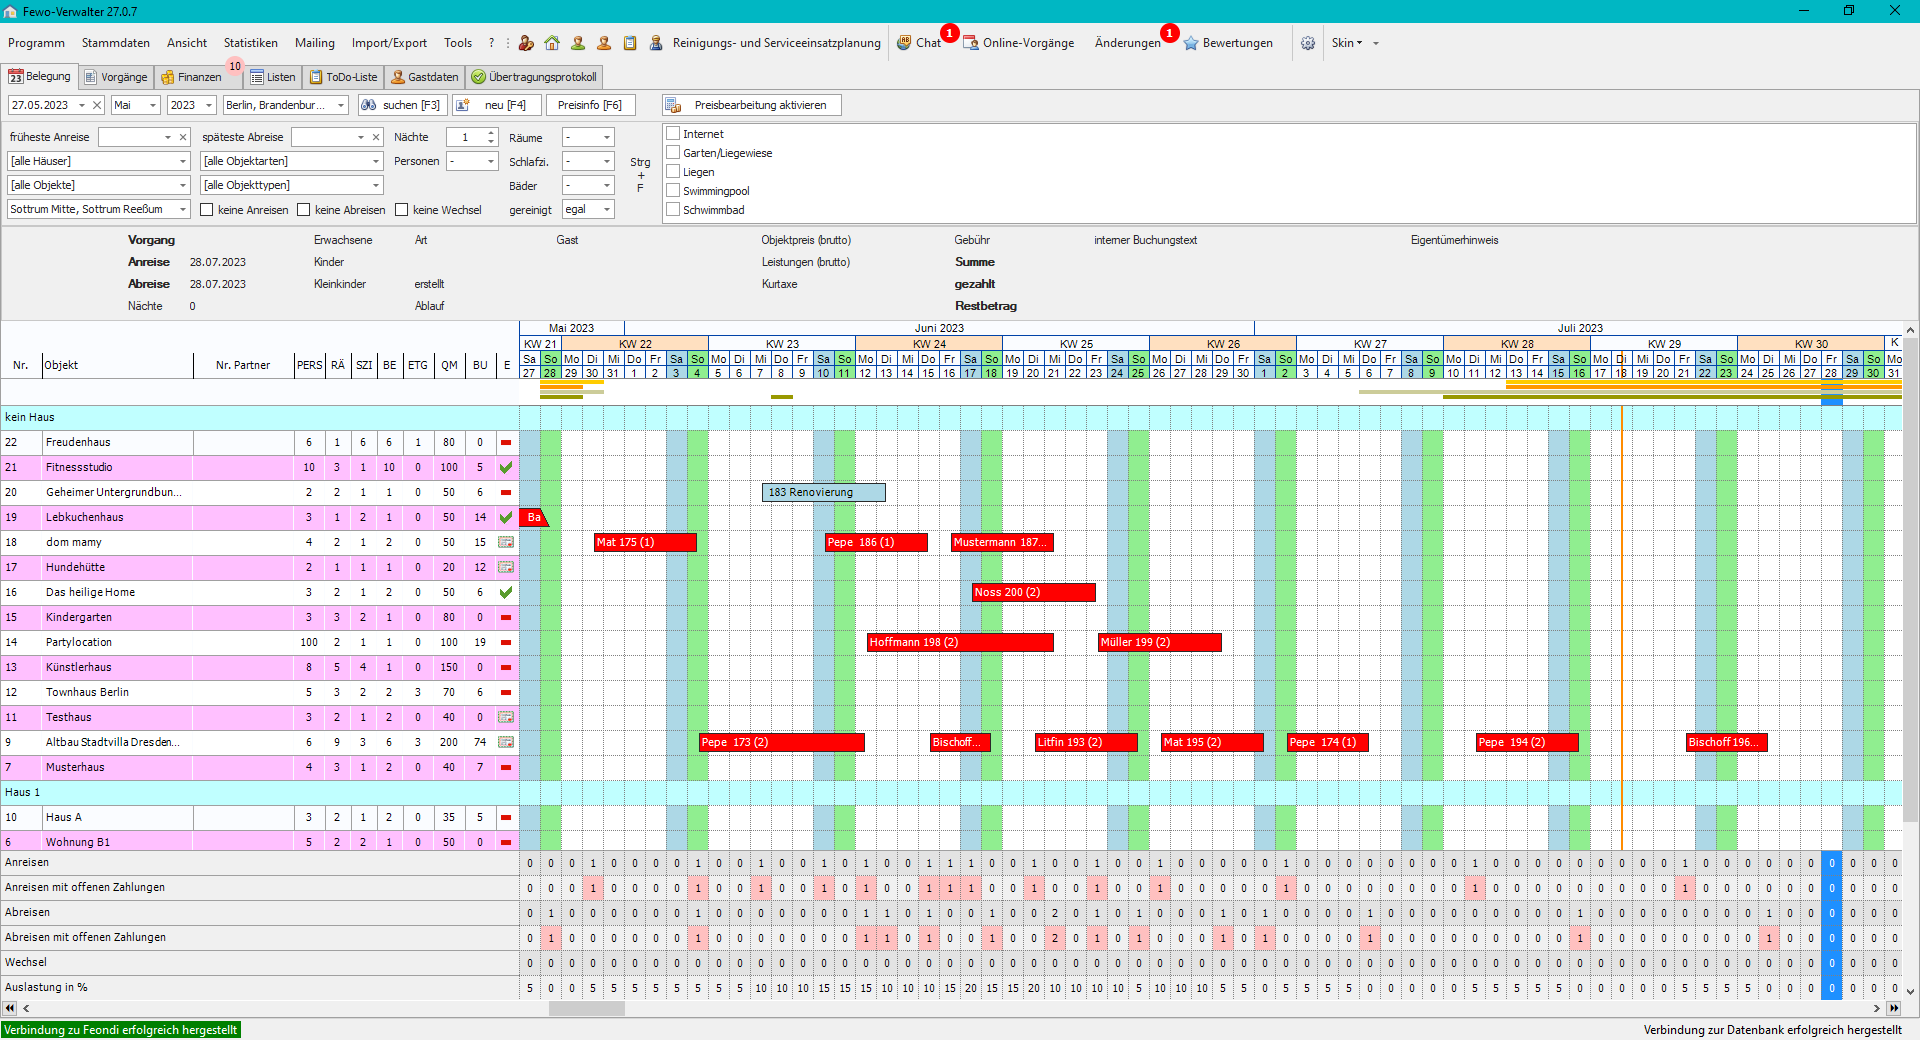Open the Chat globe icon
The image size is (1920, 1040).
904,43
